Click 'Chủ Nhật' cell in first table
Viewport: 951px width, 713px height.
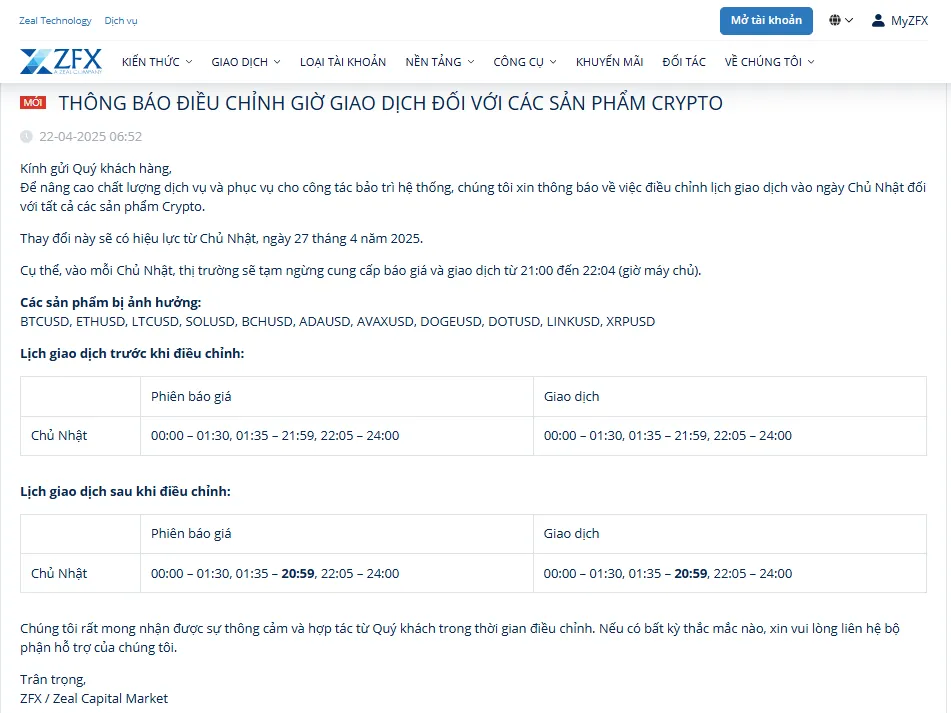tap(59, 435)
